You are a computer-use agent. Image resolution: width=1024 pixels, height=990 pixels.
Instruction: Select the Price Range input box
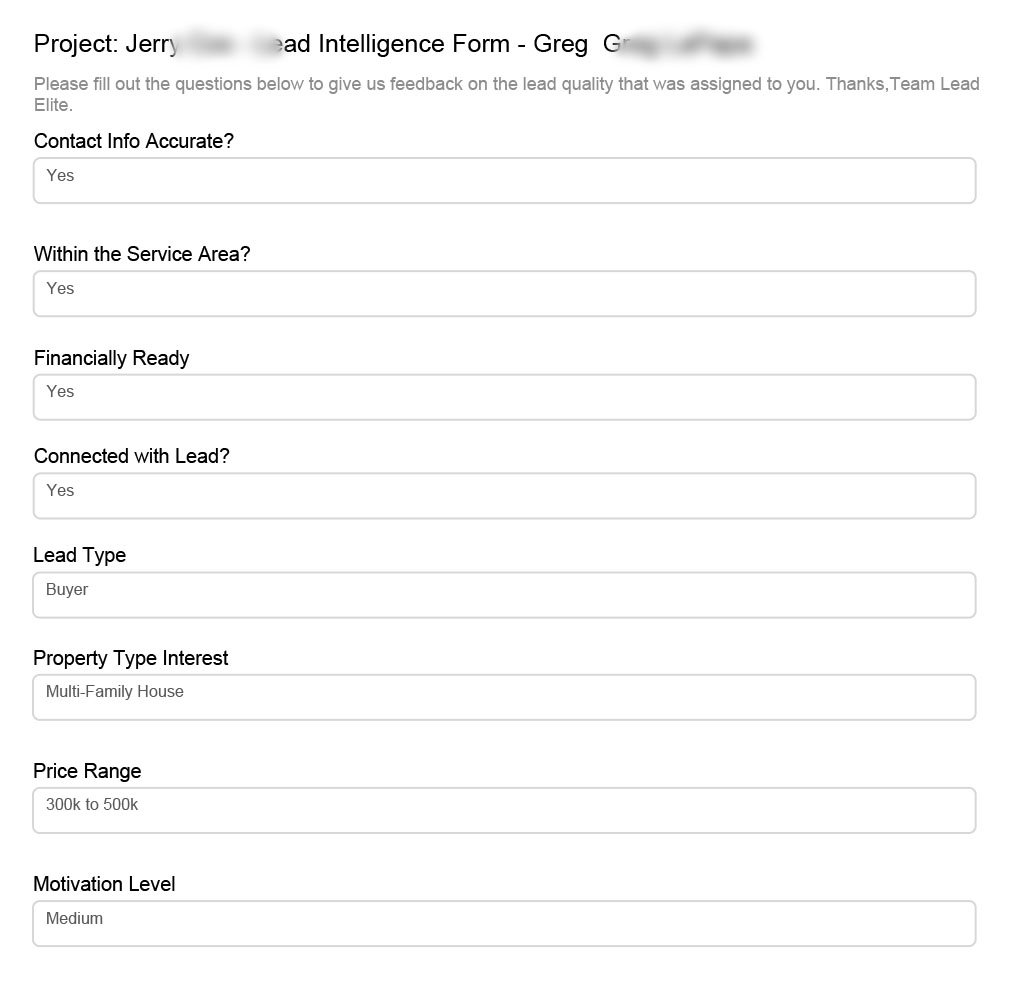(504, 810)
